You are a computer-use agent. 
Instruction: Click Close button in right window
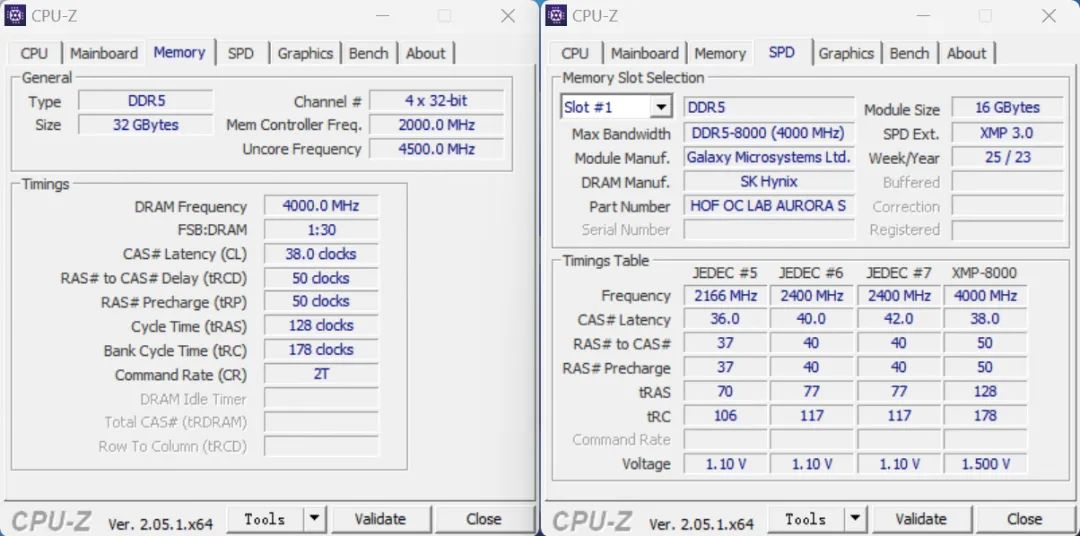coord(1024,519)
